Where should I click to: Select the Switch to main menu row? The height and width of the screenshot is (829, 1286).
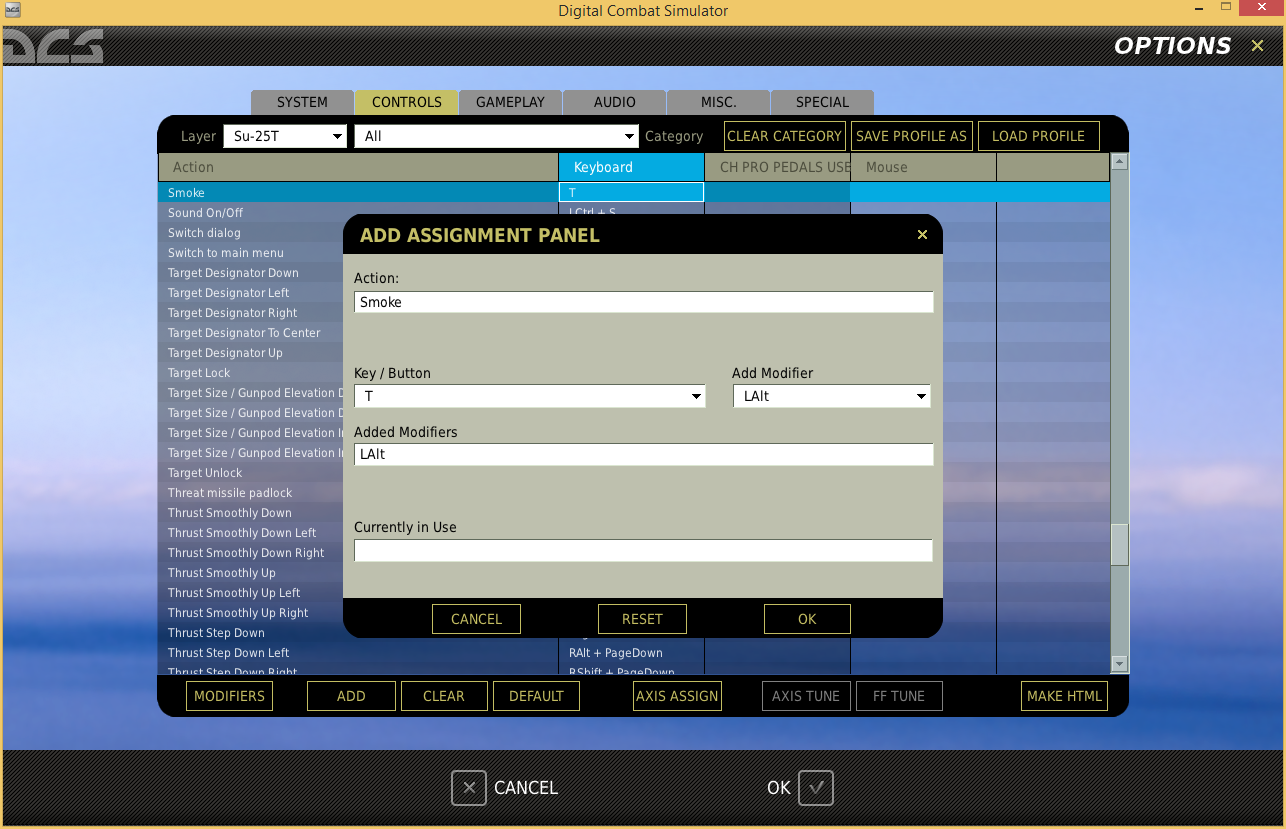250,253
